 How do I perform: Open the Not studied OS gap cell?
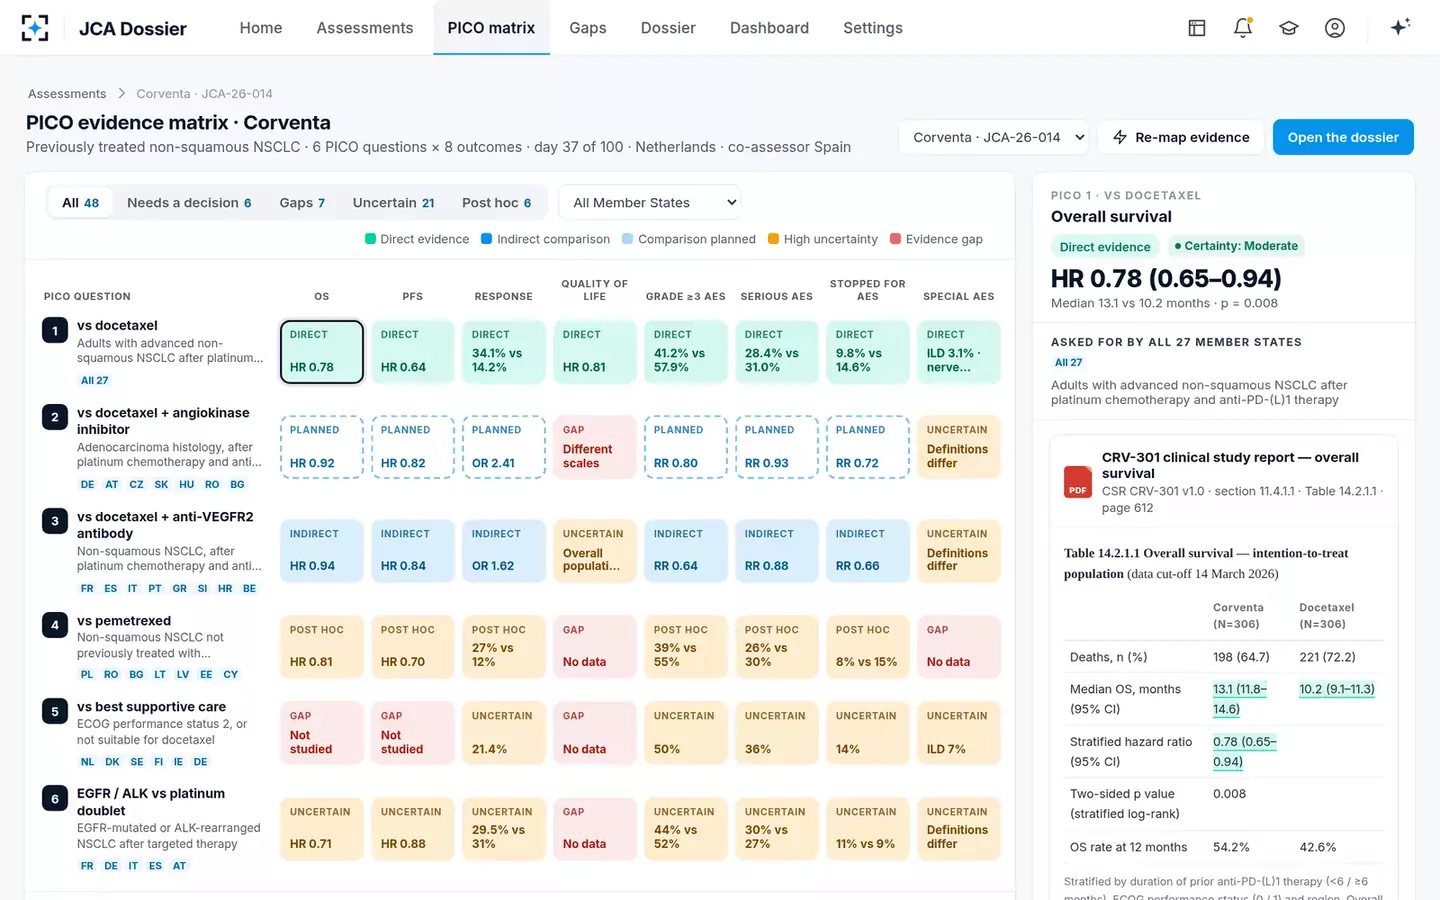[322, 733]
